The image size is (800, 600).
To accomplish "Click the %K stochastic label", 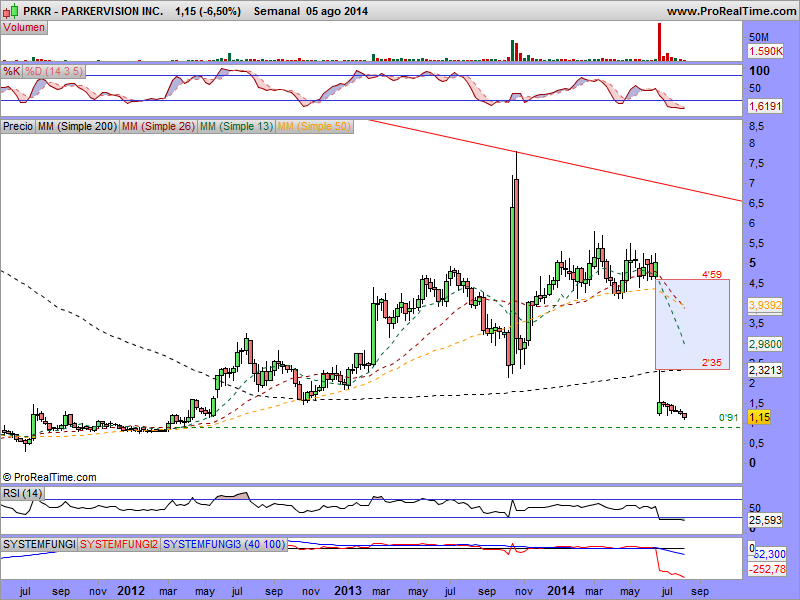I will (x=11, y=71).
